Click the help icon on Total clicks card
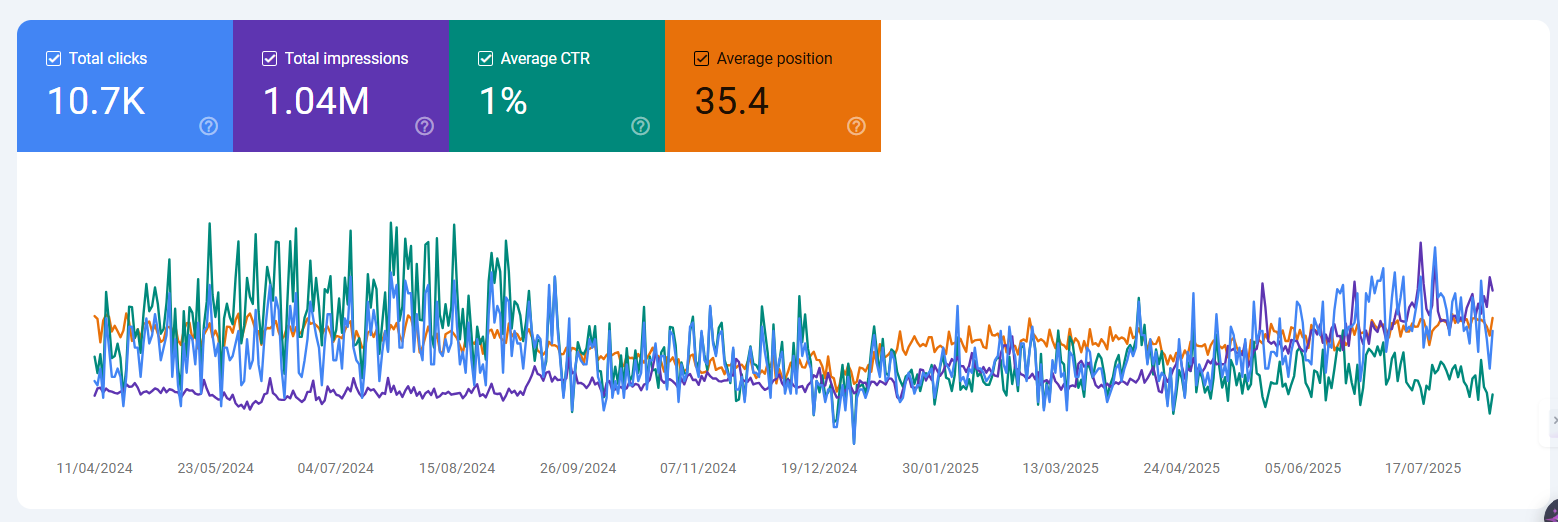Screen dimensions: 1558x522 click(209, 126)
